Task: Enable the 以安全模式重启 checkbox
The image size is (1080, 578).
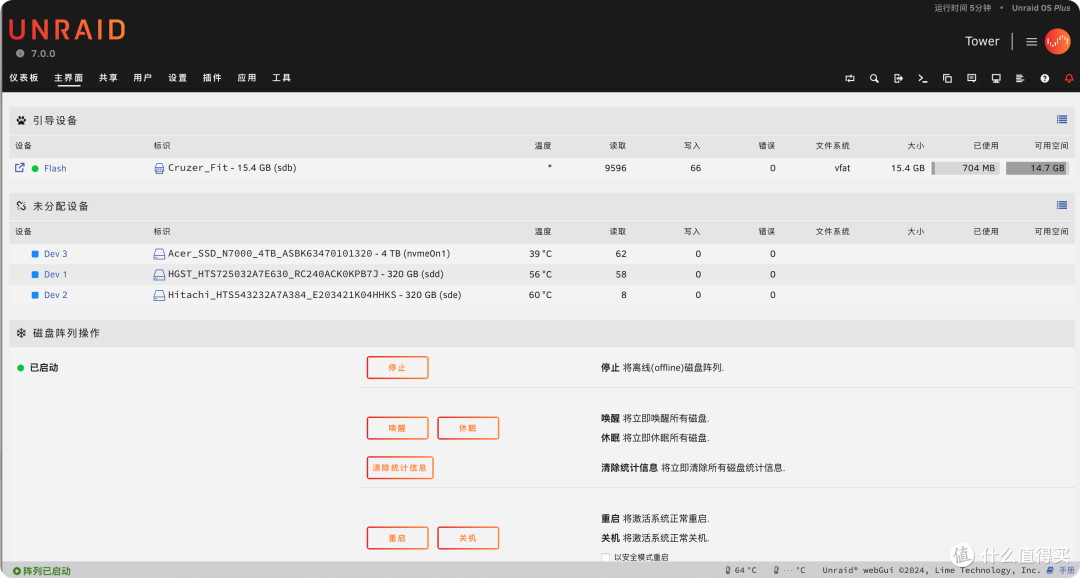Action: (605, 557)
